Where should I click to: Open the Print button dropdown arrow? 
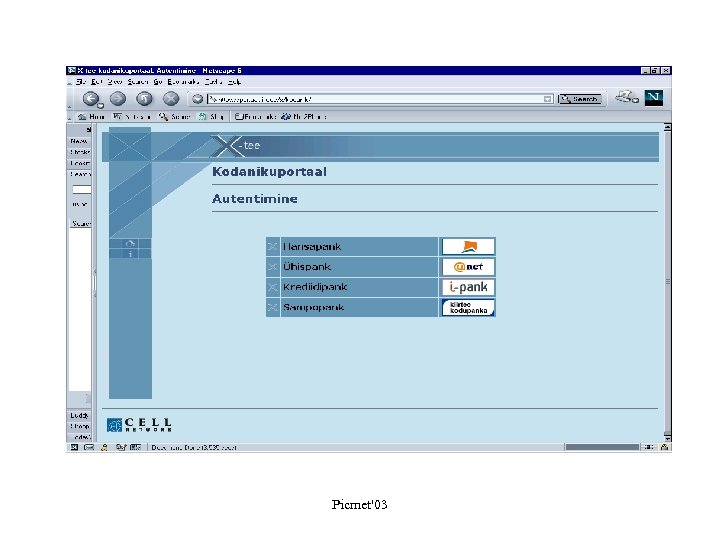(x=636, y=100)
